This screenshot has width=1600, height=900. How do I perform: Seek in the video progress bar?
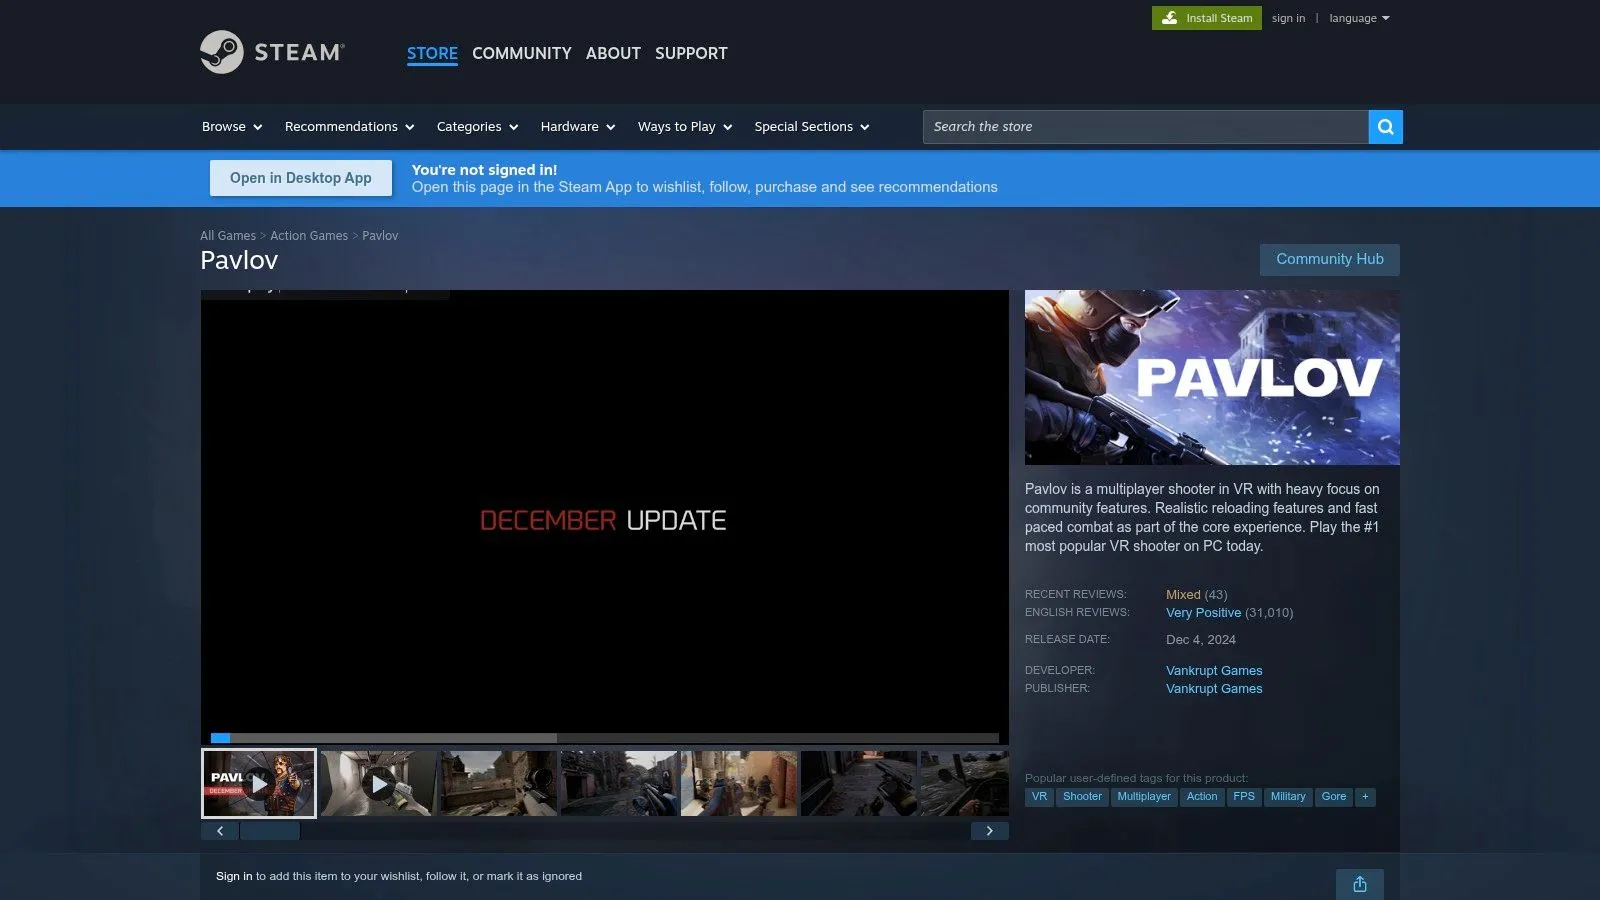pos(605,738)
